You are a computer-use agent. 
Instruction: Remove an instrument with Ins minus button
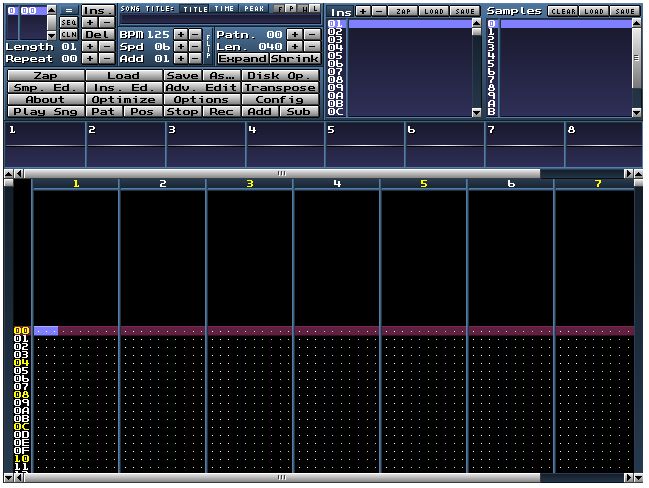pos(379,11)
